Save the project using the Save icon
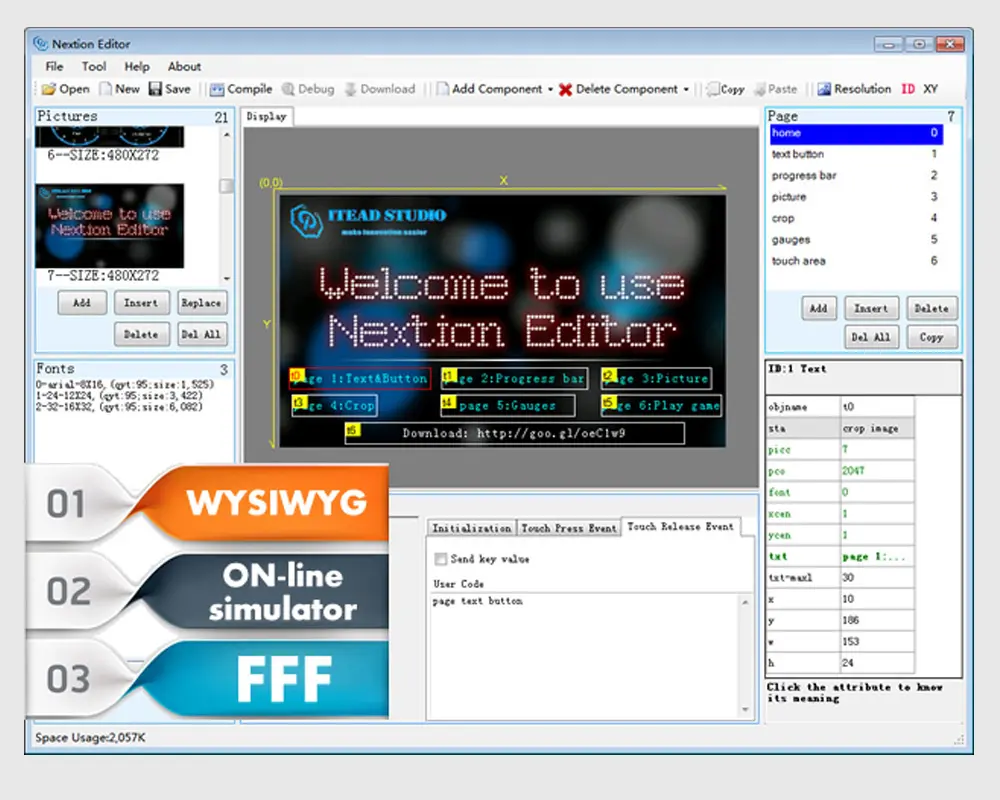The height and width of the screenshot is (800, 1000). coord(169,88)
